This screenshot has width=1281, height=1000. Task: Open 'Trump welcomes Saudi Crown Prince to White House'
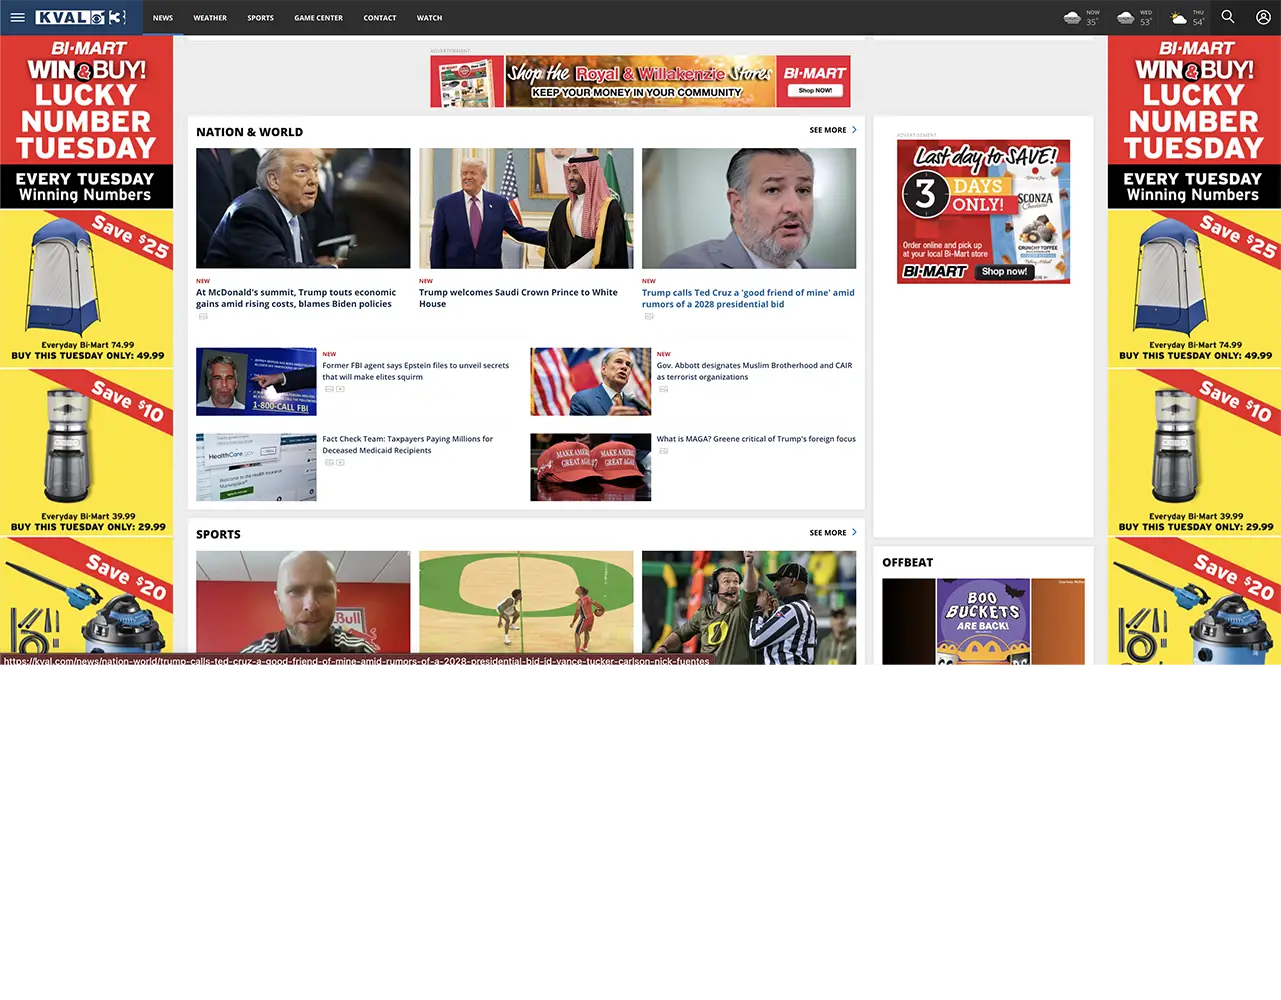[518, 298]
